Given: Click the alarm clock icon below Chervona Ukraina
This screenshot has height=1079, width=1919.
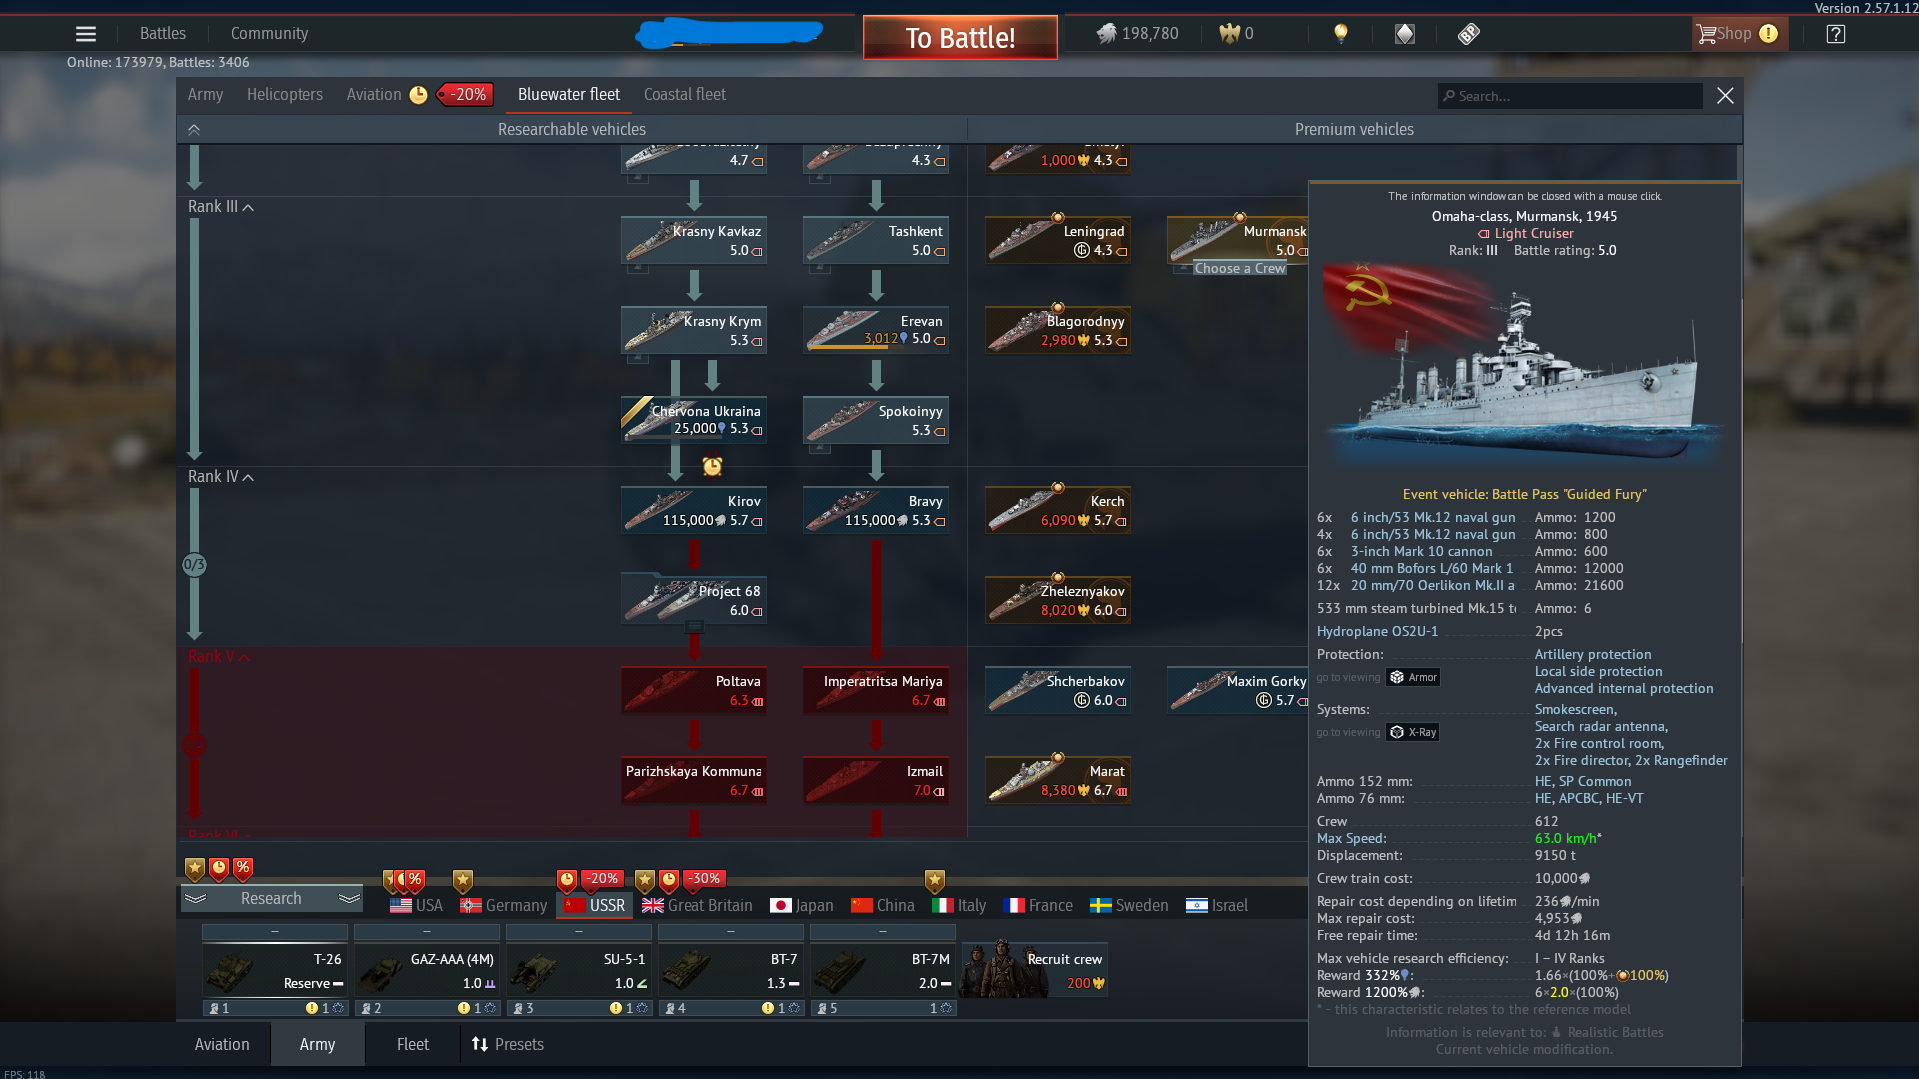Looking at the screenshot, I should click(712, 465).
